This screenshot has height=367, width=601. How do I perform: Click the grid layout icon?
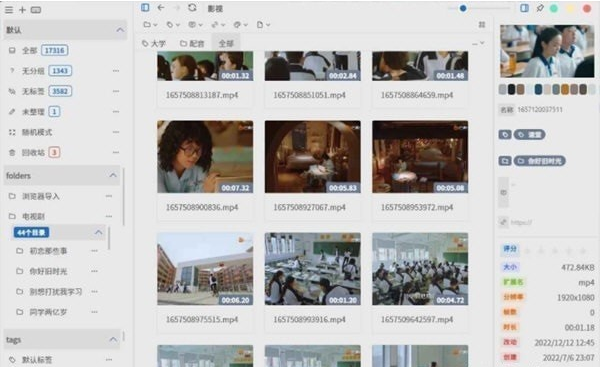tap(482, 25)
